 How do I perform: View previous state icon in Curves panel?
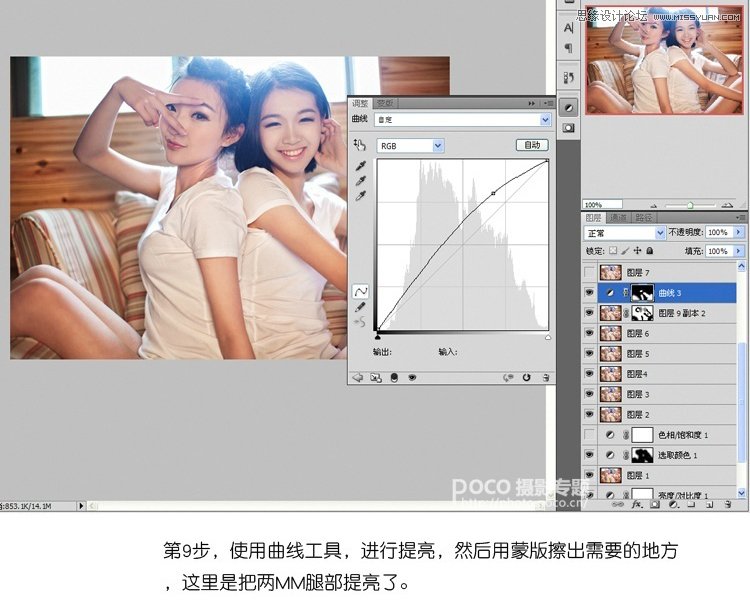point(508,378)
